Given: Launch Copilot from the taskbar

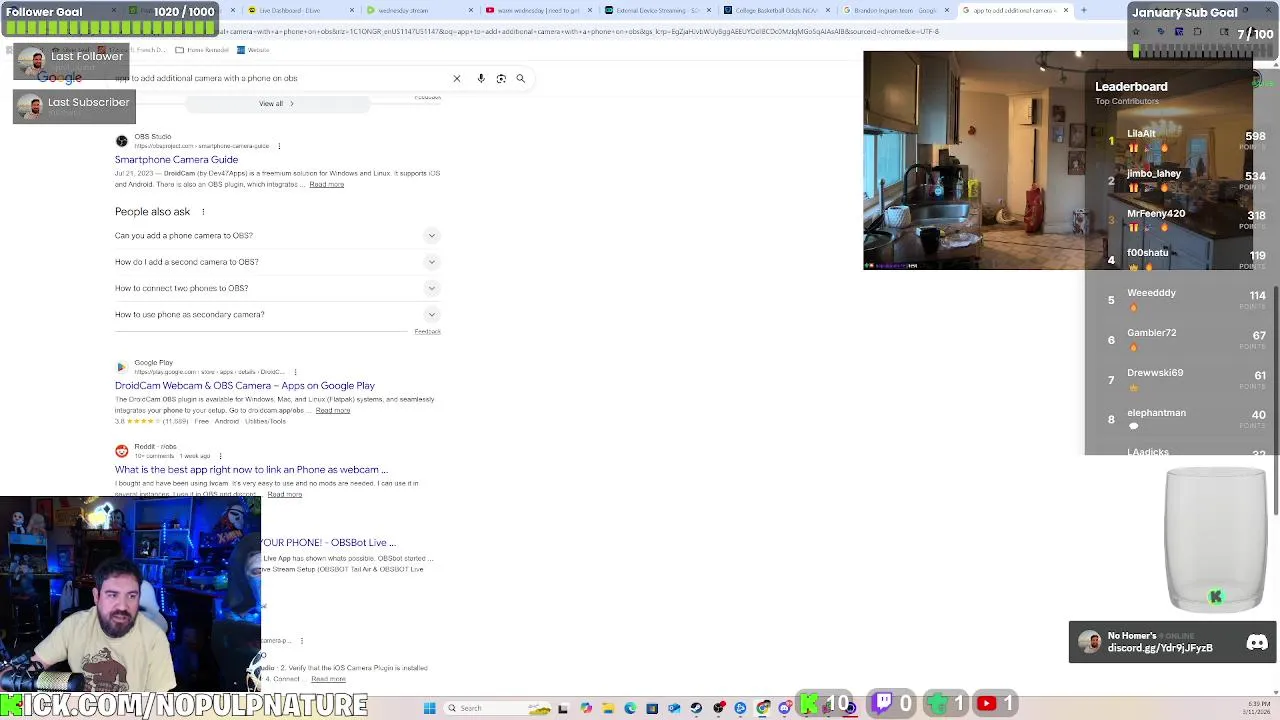Looking at the screenshot, I should coord(586,708).
